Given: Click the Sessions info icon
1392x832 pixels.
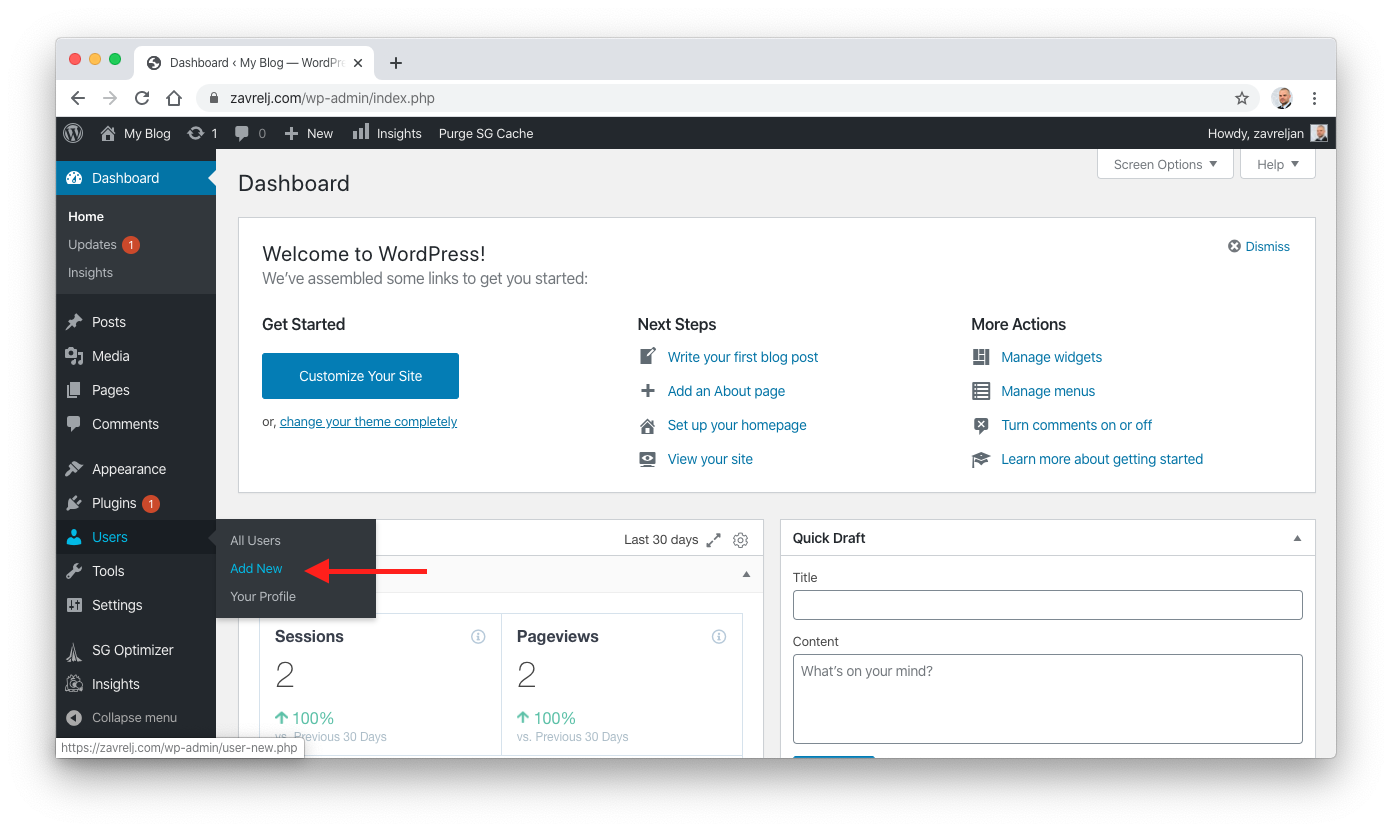Looking at the screenshot, I should click(478, 637).
